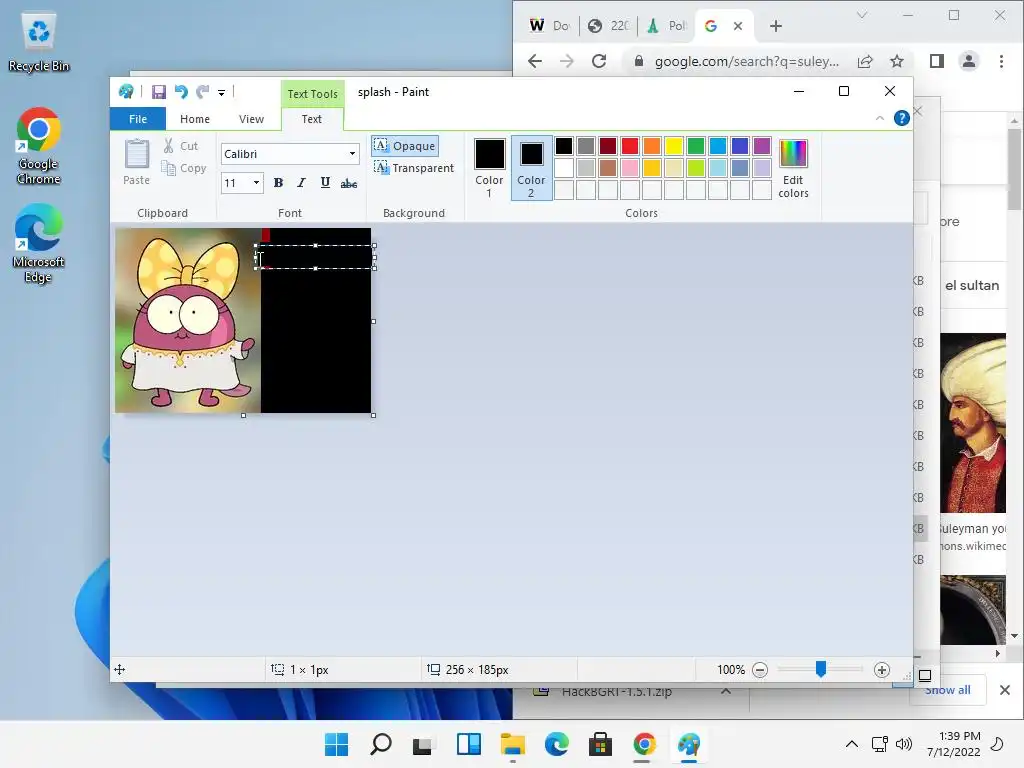Screen dimensions: 1024x768
Task: Open the Chrome profile avatar
Action: coord(968,61)
